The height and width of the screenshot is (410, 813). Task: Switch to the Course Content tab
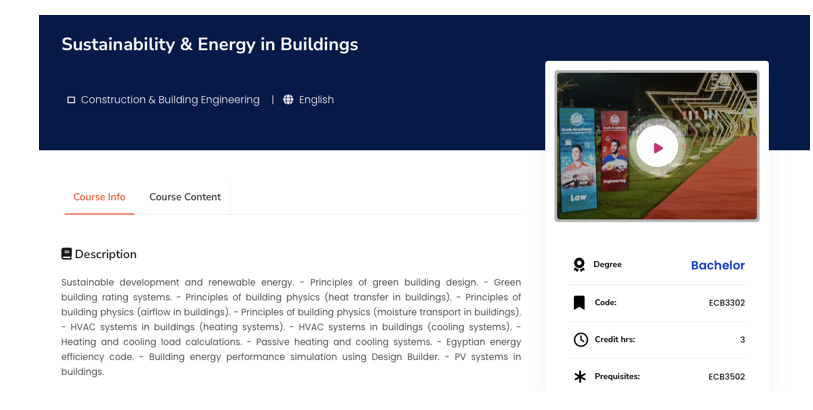[x=185, y=197]
